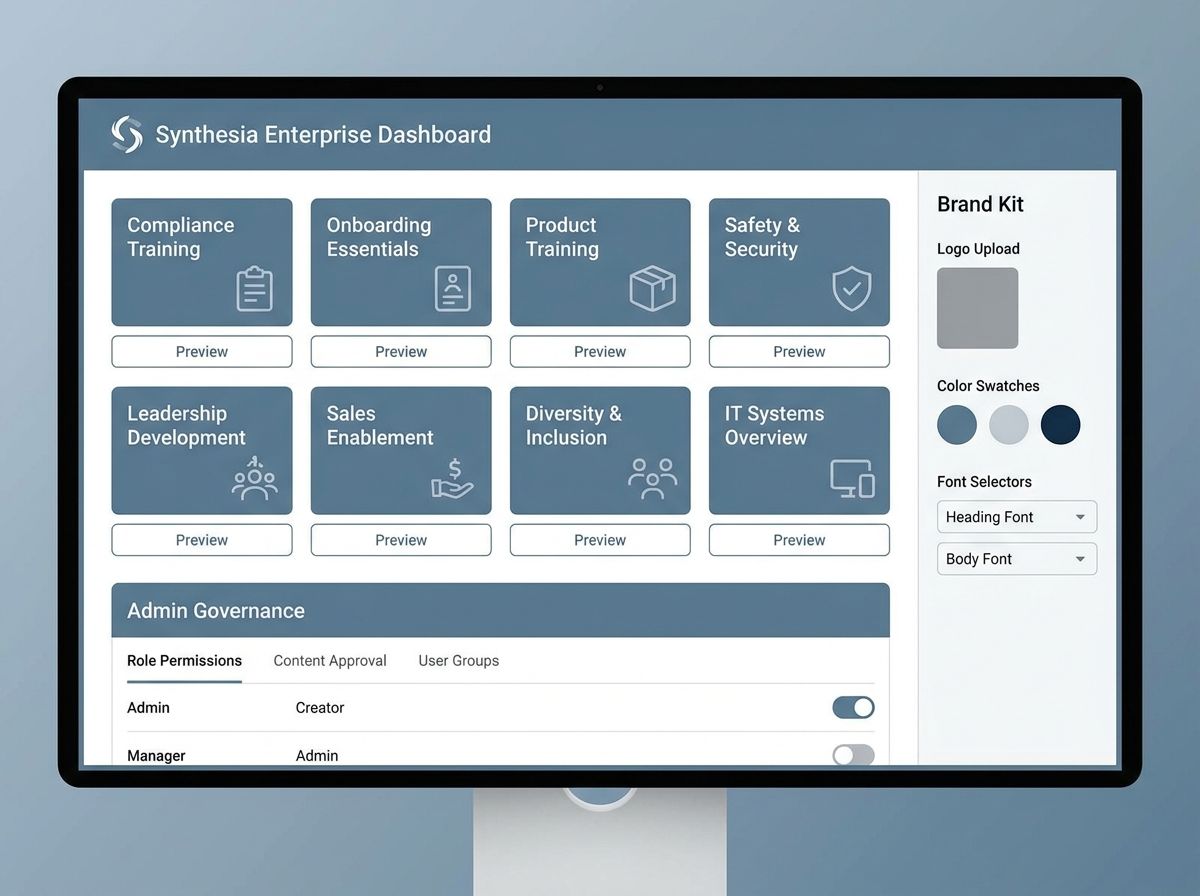Preview the Sales Enablement template

pyautogui.click(x=401, y=540)
